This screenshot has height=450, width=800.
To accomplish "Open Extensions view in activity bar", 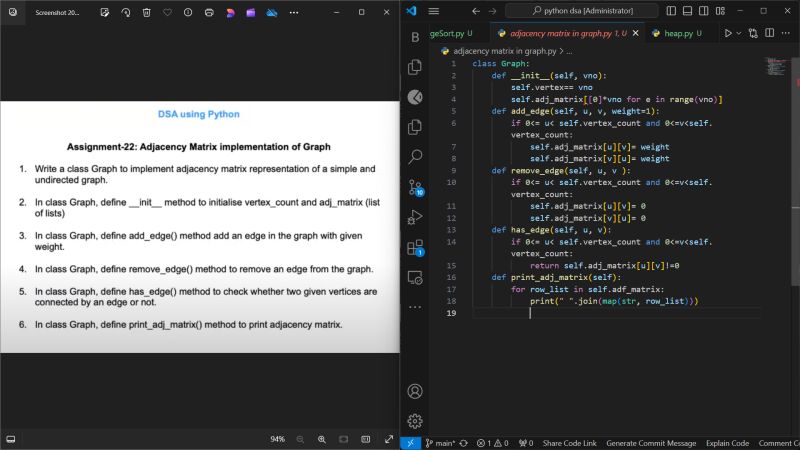I will point(415,248).
